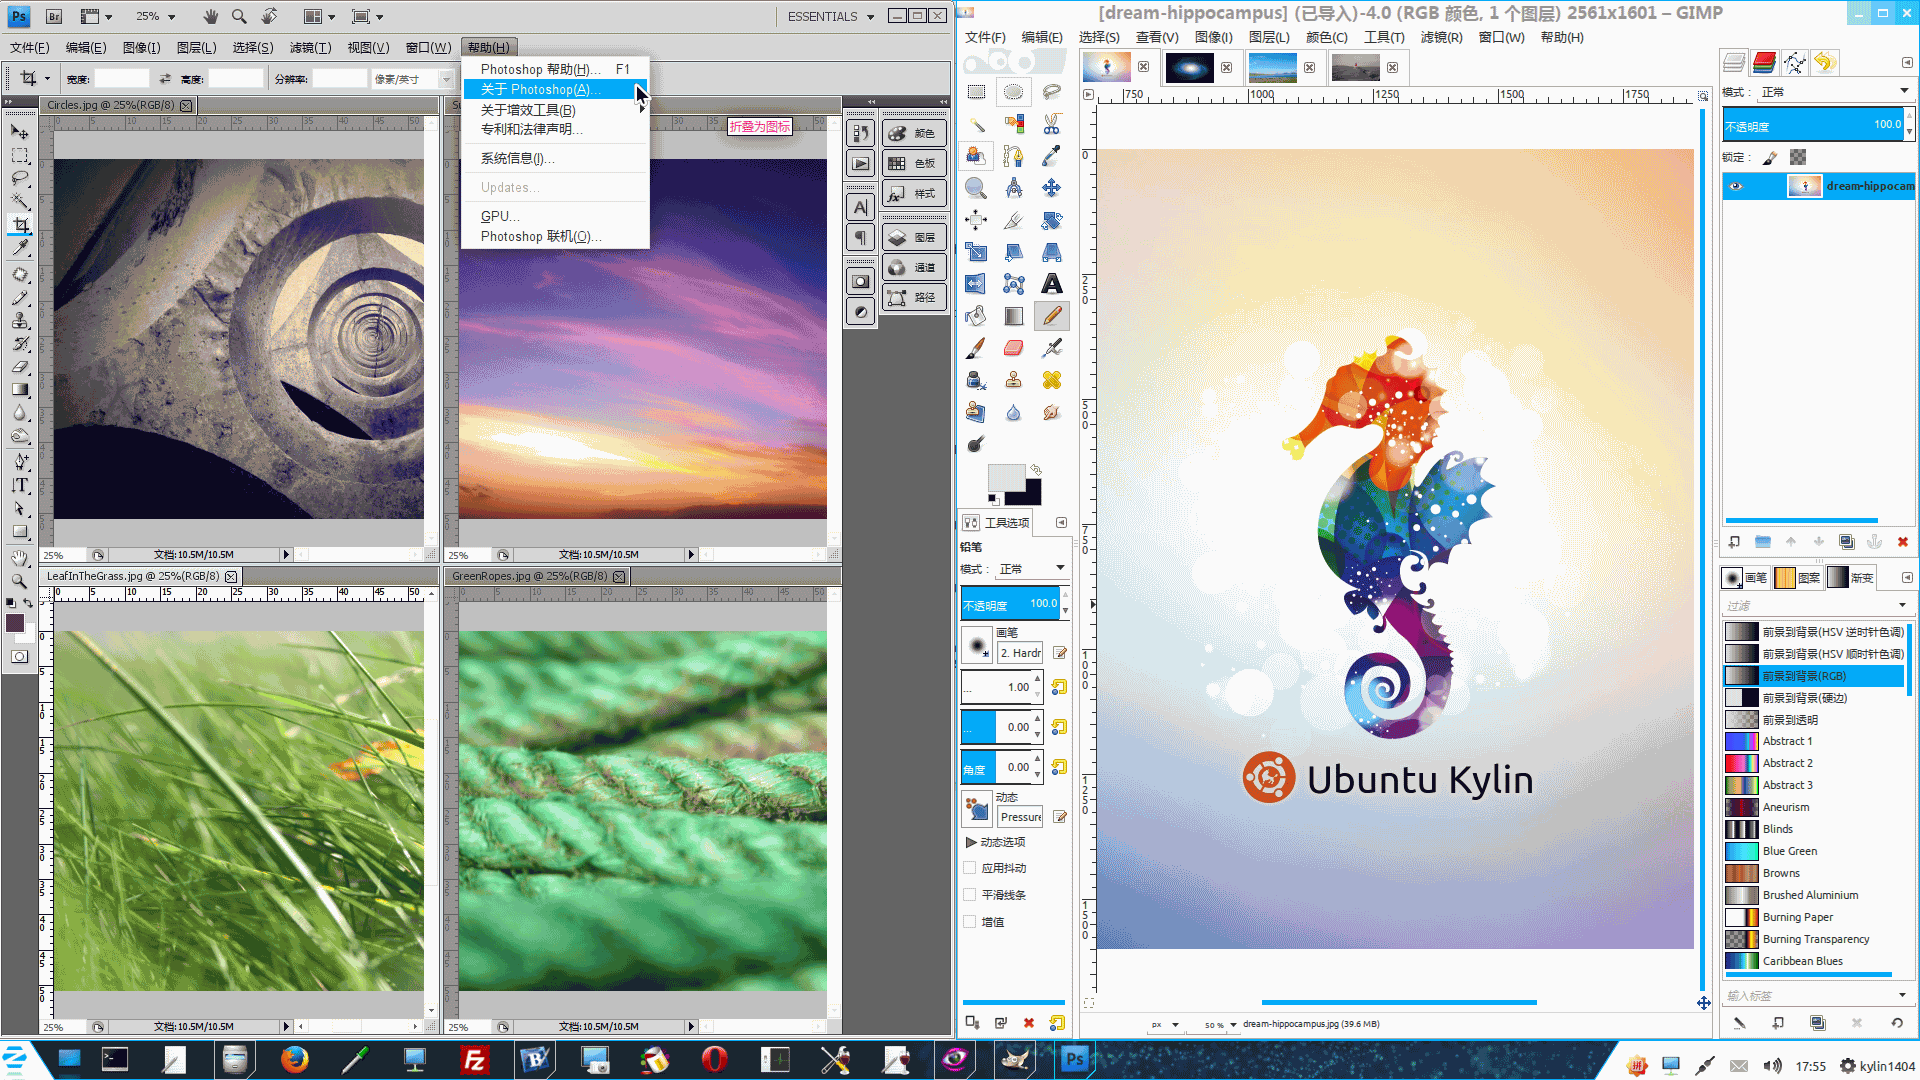Select the GIMP Paintbrush tool
This screenshot has width=1920, height=1080.
975,348
